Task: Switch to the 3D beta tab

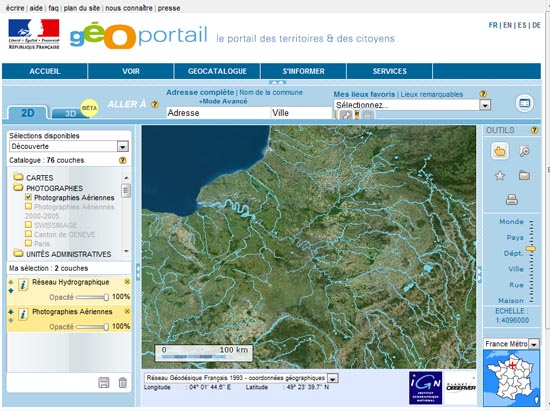Action: [70, 113]
